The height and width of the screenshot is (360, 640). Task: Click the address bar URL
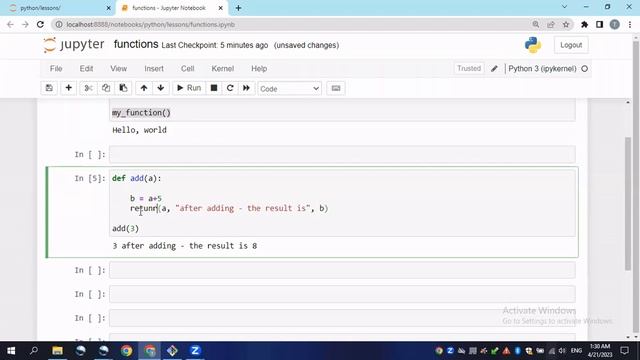coord(151,24)
